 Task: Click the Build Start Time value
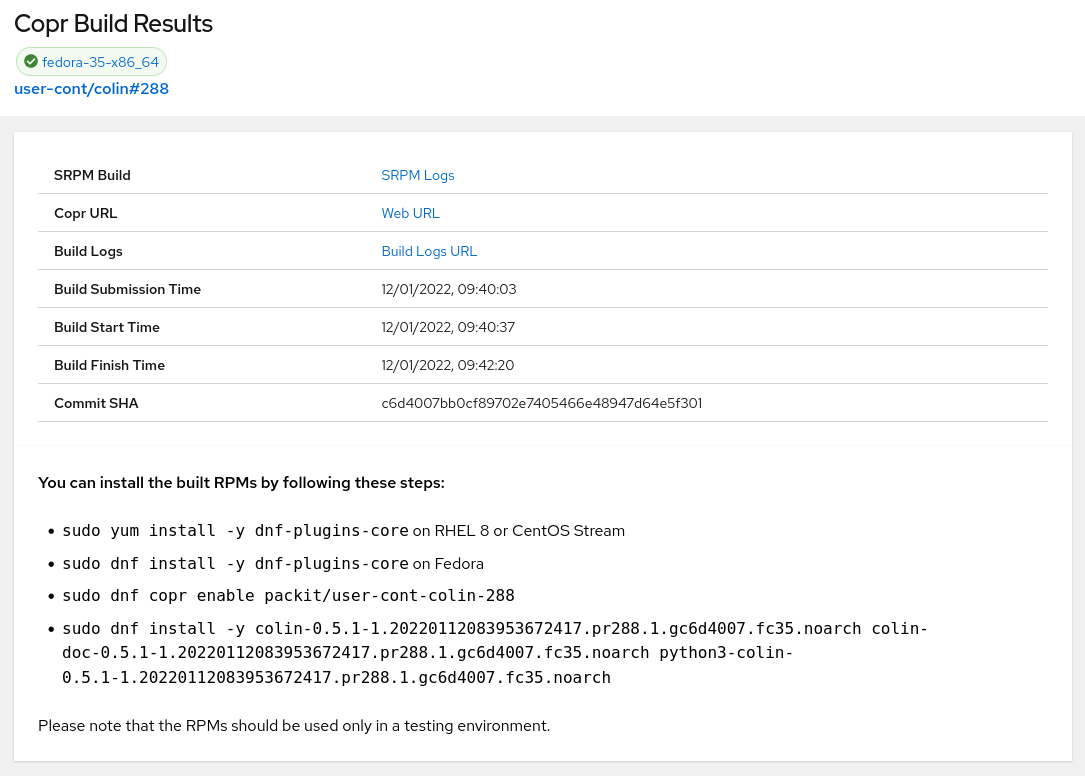448,327
